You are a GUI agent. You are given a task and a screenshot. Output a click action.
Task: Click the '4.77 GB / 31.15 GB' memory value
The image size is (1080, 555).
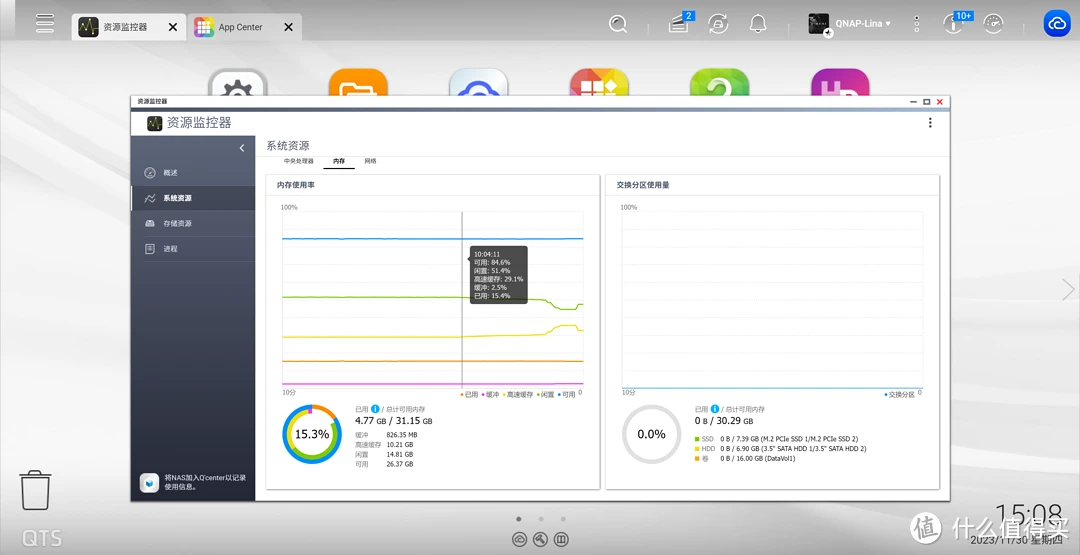(394, 421)
